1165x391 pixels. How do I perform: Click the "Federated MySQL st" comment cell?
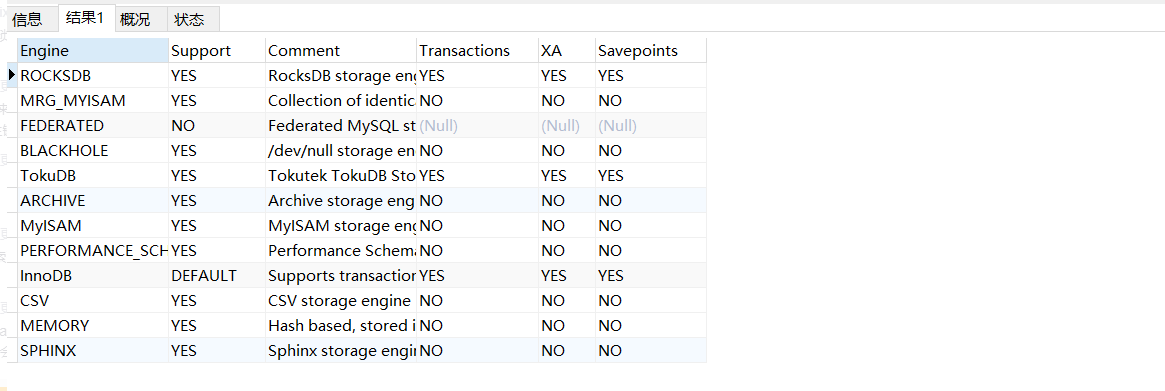tap(341, 126)
